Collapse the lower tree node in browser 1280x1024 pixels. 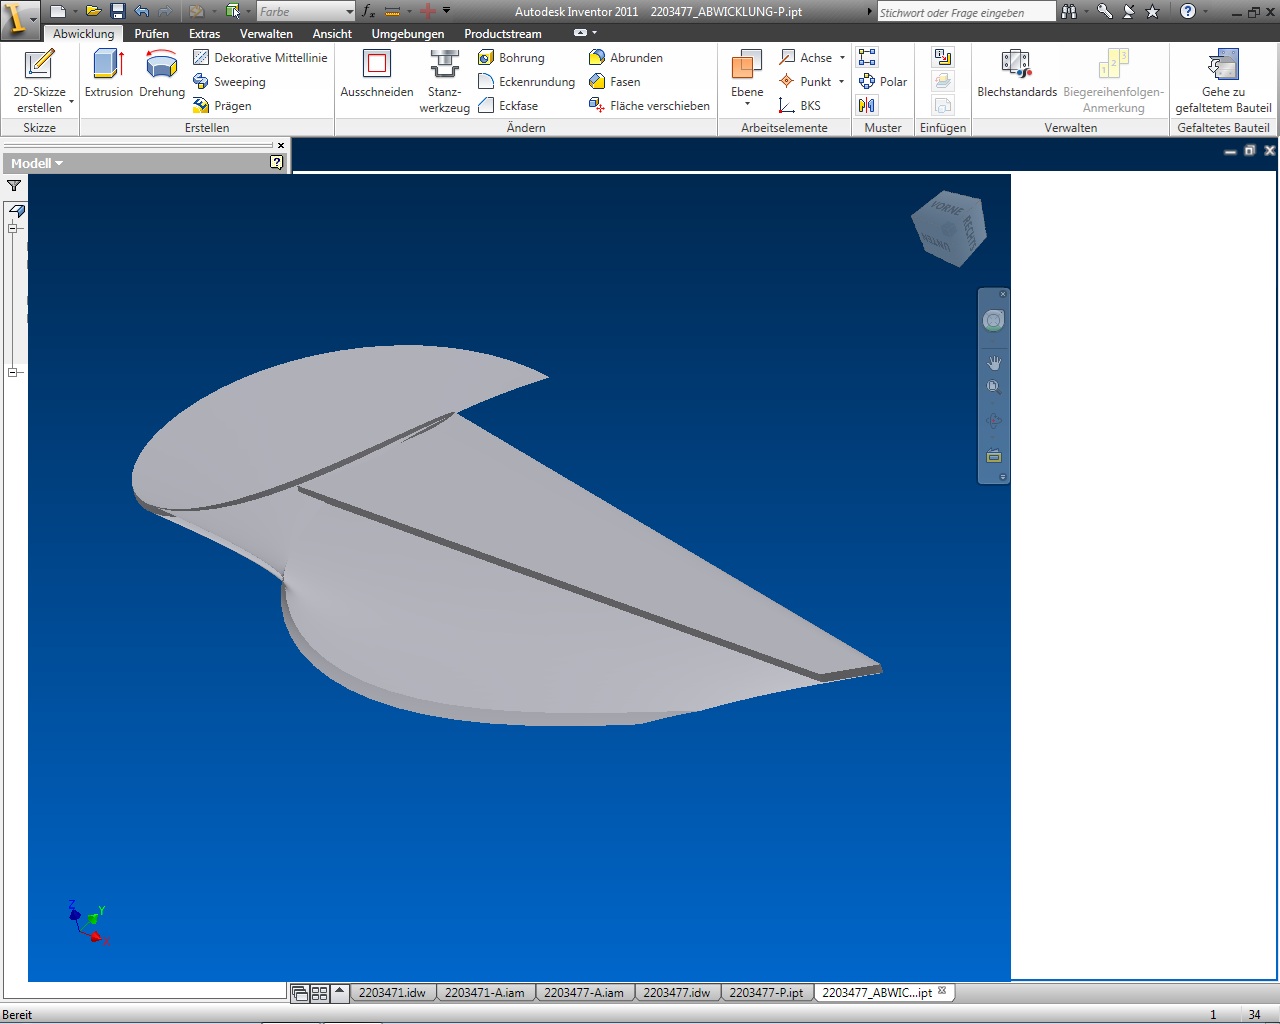pos(13,373)
